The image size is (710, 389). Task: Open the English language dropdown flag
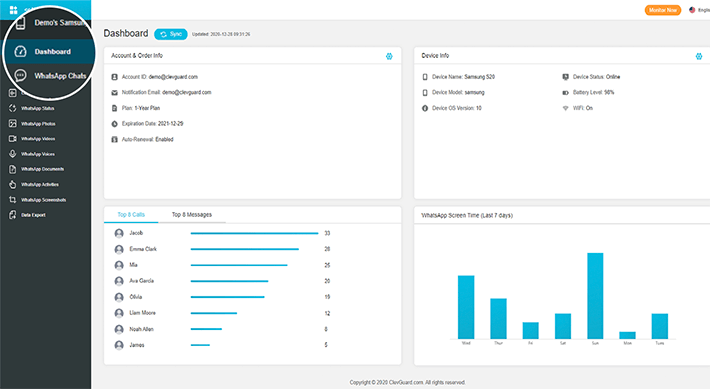(692, 10)
